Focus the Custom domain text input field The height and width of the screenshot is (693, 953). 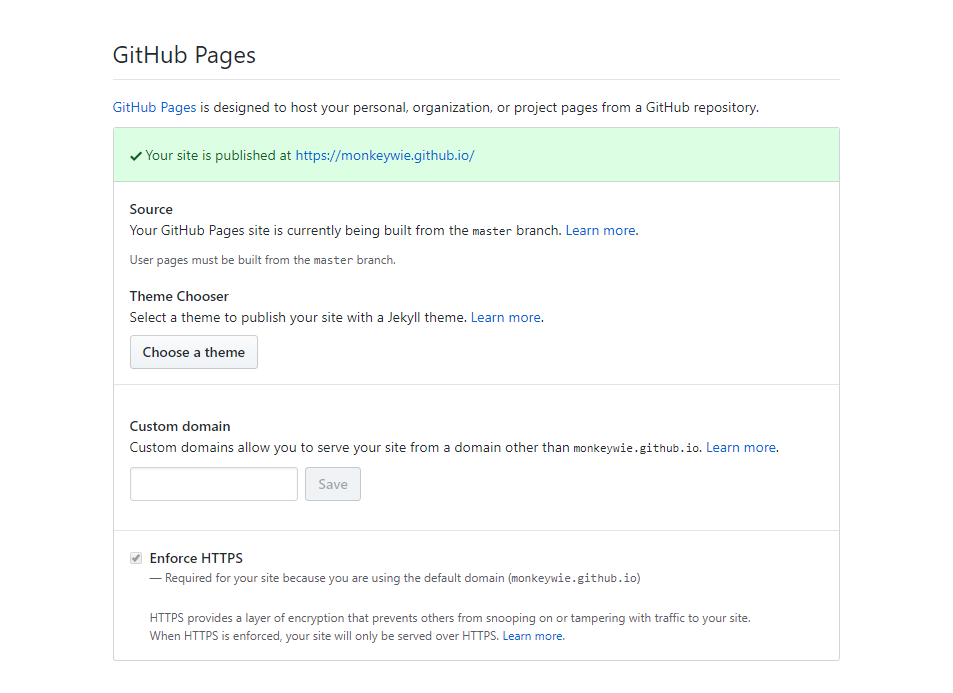coord(214,484)
